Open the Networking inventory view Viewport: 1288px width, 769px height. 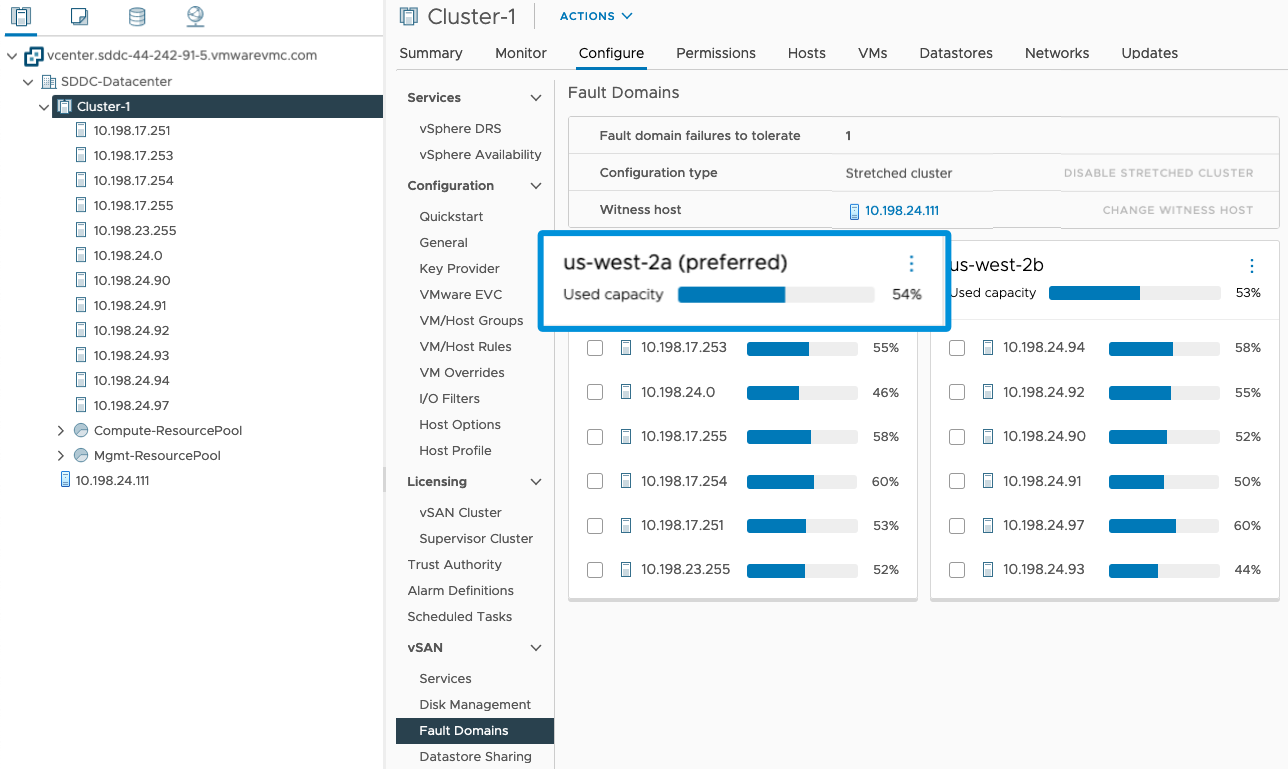point(196,16)
